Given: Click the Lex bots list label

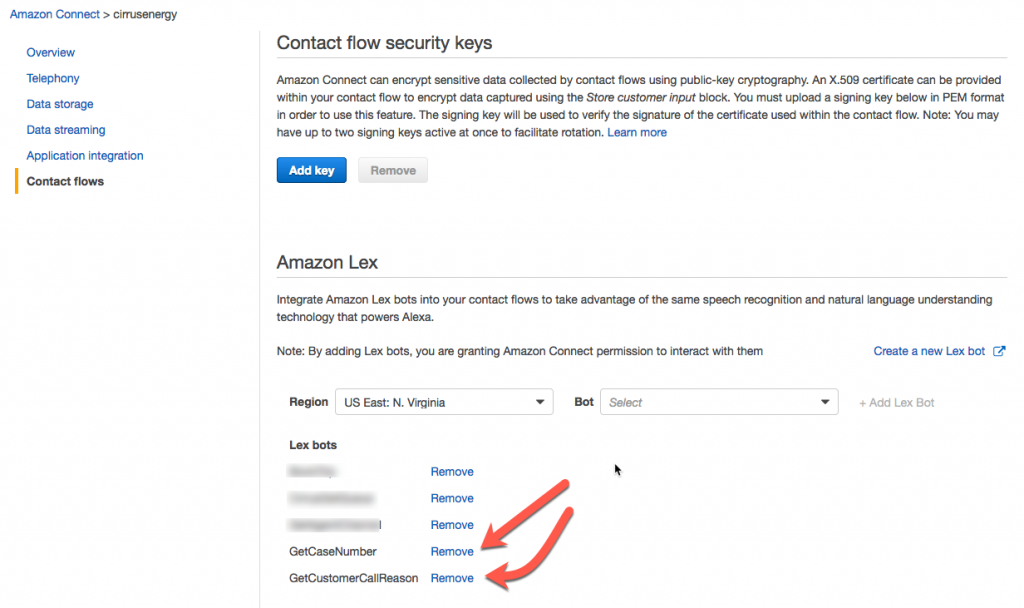Looking at the screenshot, I should [313, 445].
